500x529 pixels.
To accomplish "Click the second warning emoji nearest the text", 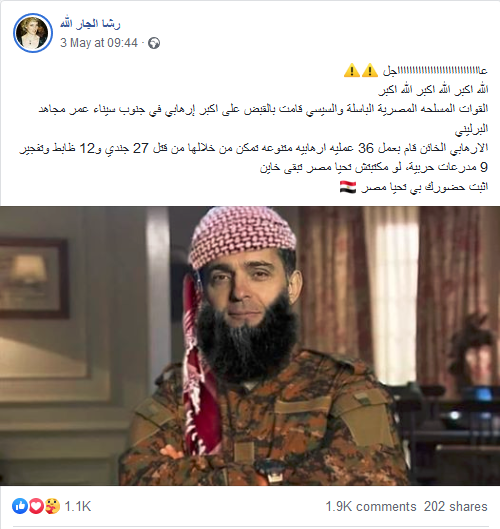I will (370, 71).
